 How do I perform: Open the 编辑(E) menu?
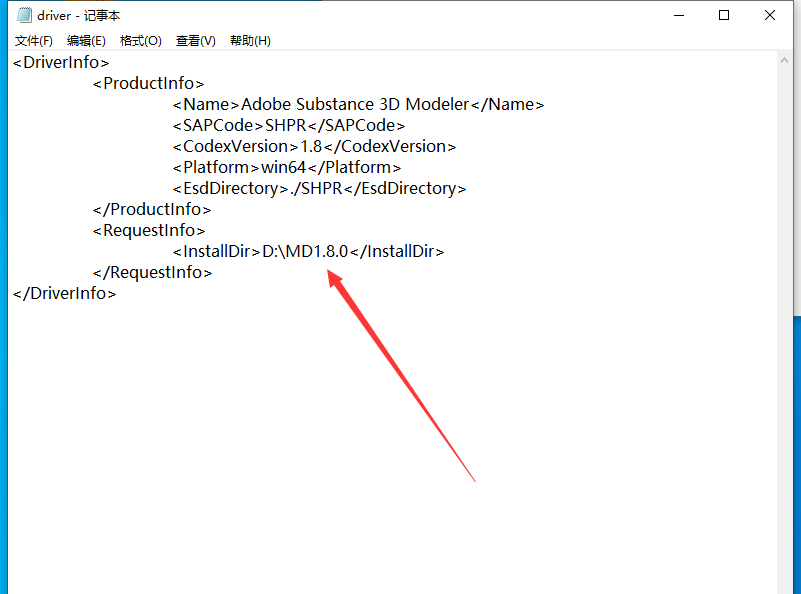[86, 41]
